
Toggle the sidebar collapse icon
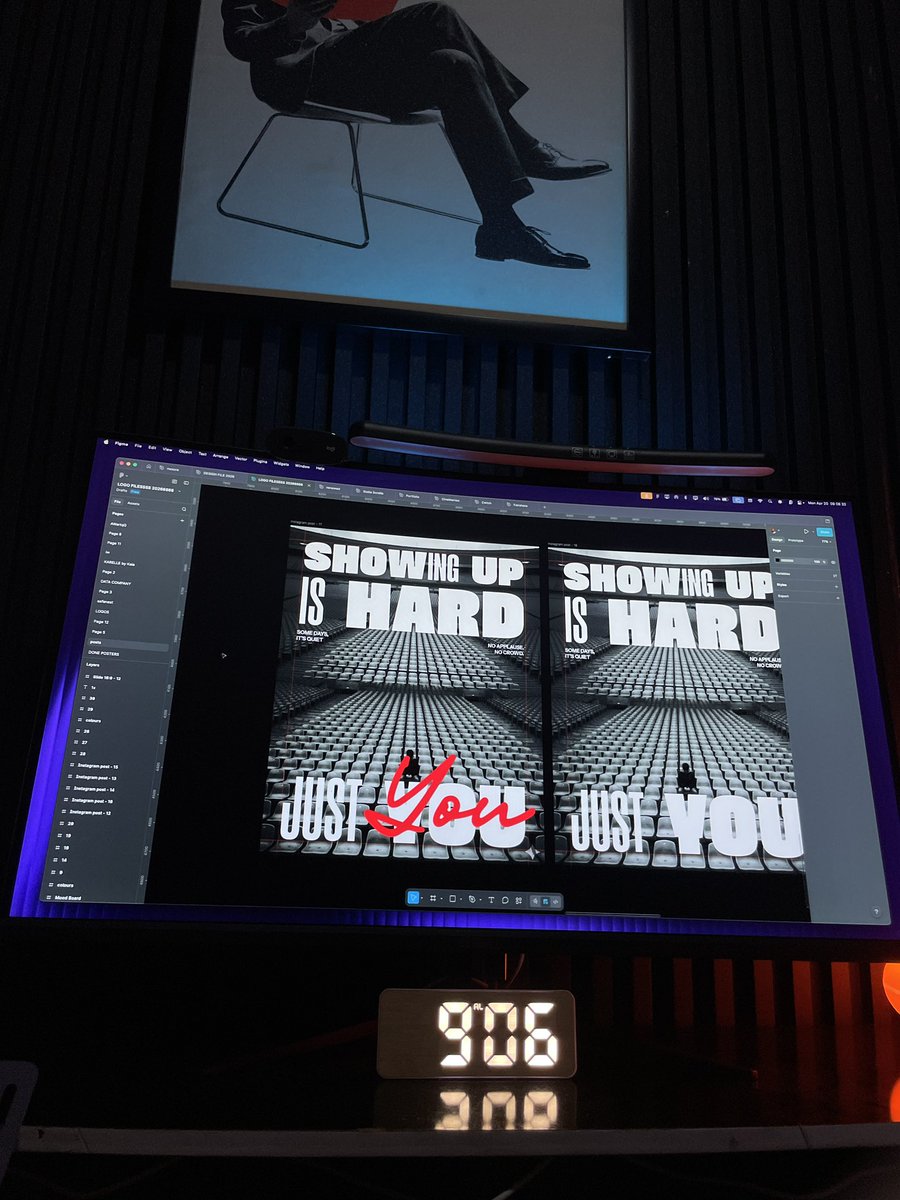[186, 482]
